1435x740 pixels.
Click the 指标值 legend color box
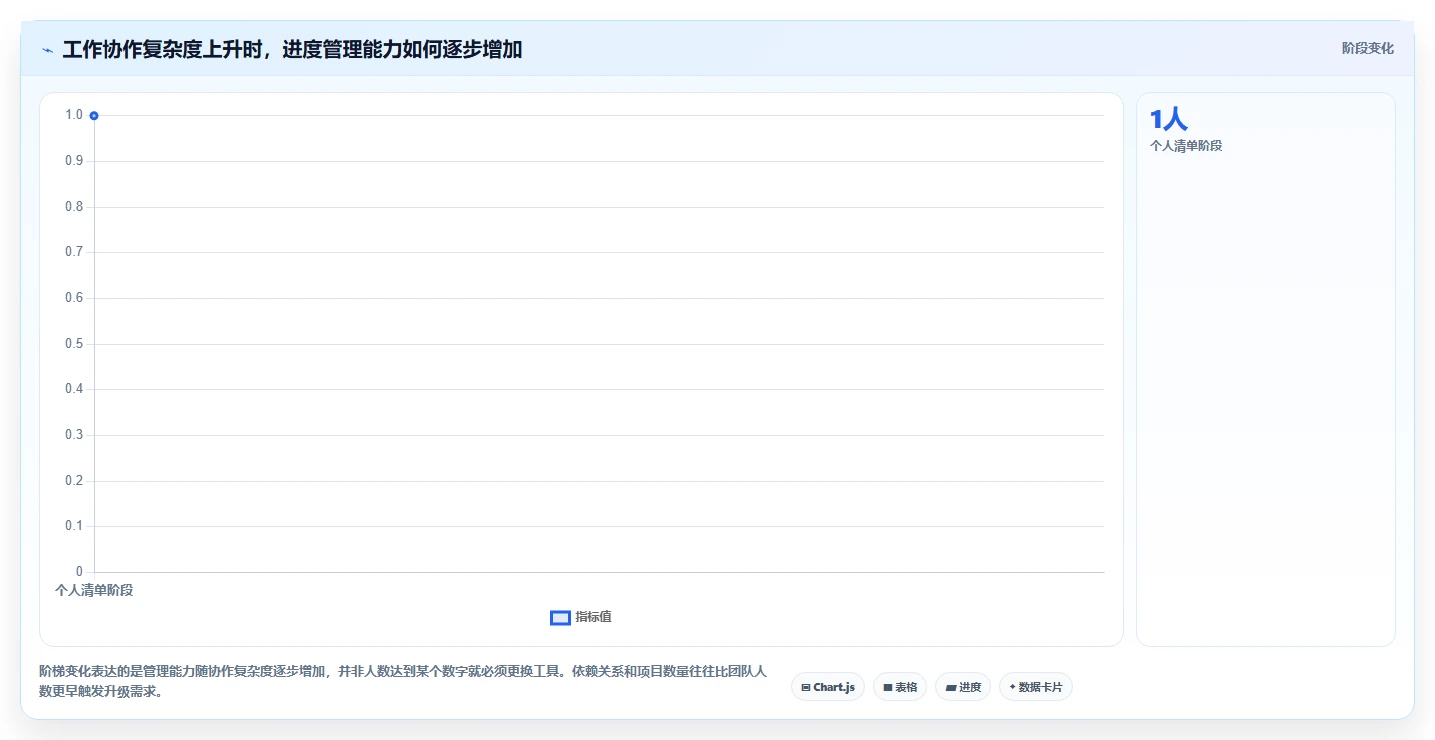[x=560, y=618]
